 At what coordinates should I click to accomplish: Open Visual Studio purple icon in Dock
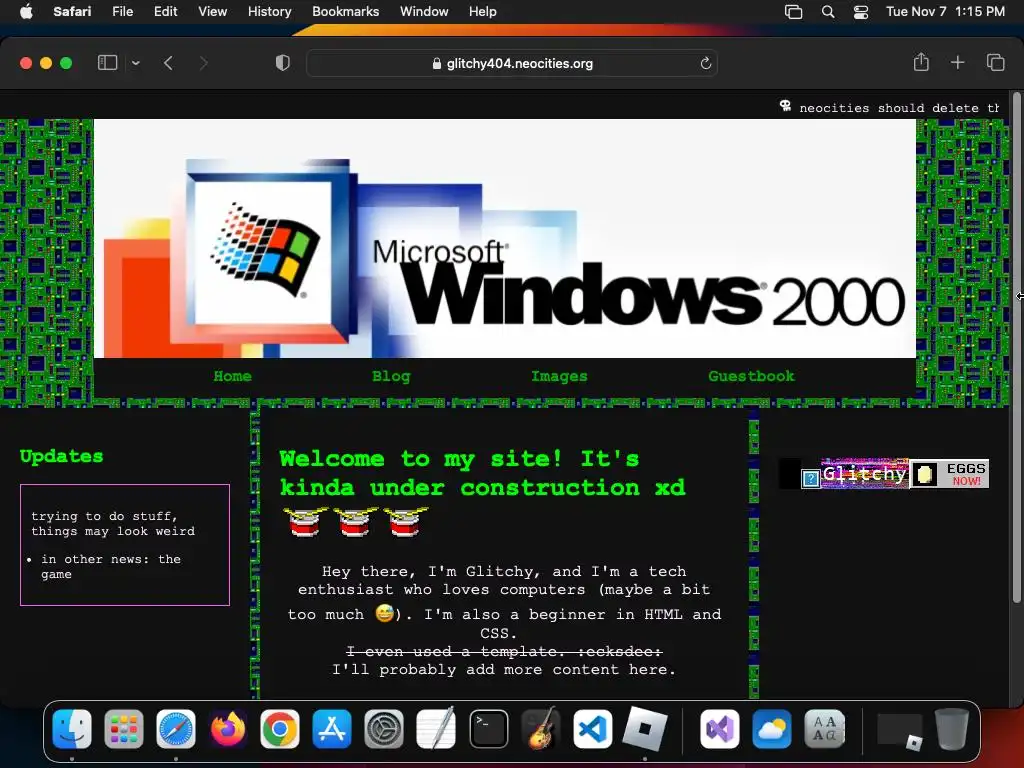pos(720,729)
